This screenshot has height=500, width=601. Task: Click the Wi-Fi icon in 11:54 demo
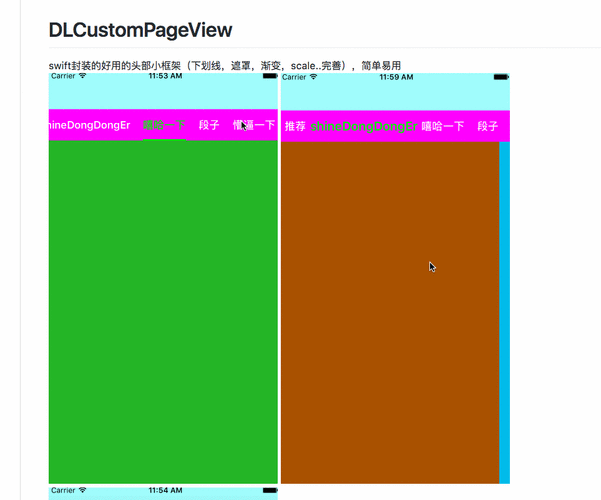(x=82, y=490)
